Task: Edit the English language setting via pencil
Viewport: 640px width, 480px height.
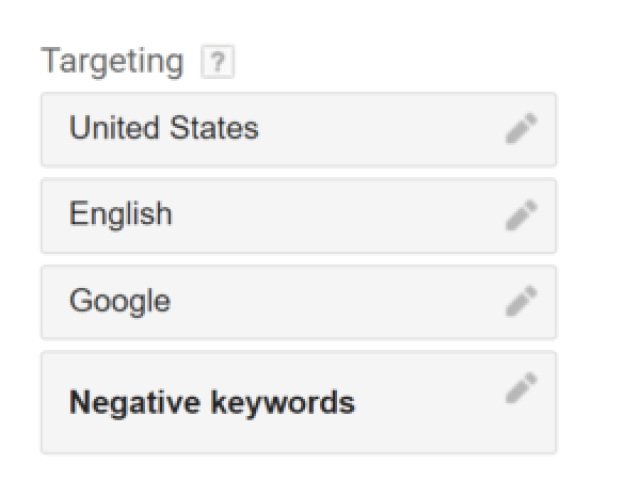Action: [522, 214]
